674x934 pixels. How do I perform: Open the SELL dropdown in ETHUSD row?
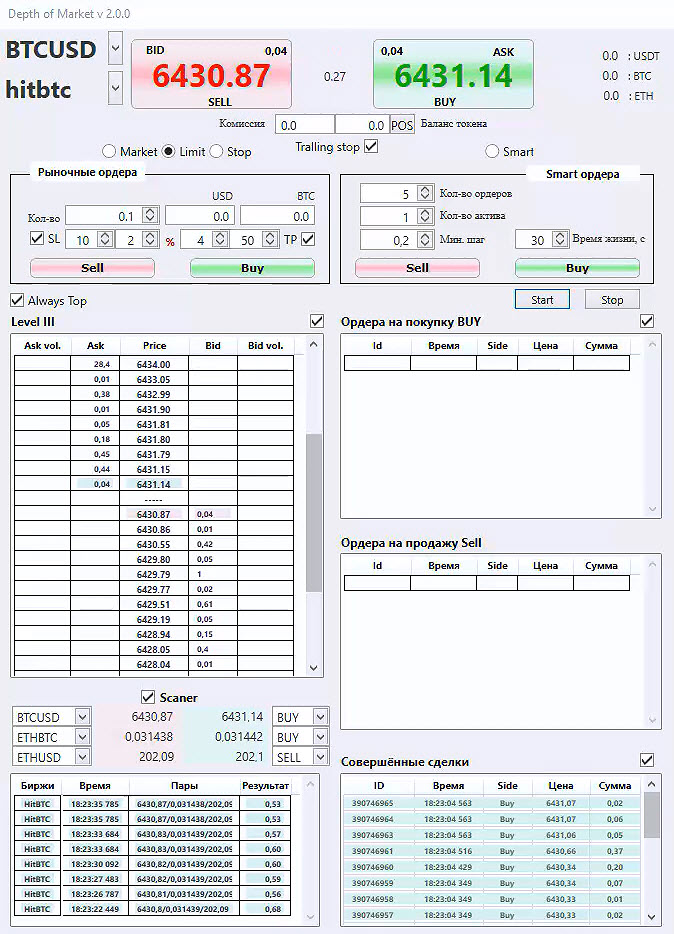[x=320, y=757]
